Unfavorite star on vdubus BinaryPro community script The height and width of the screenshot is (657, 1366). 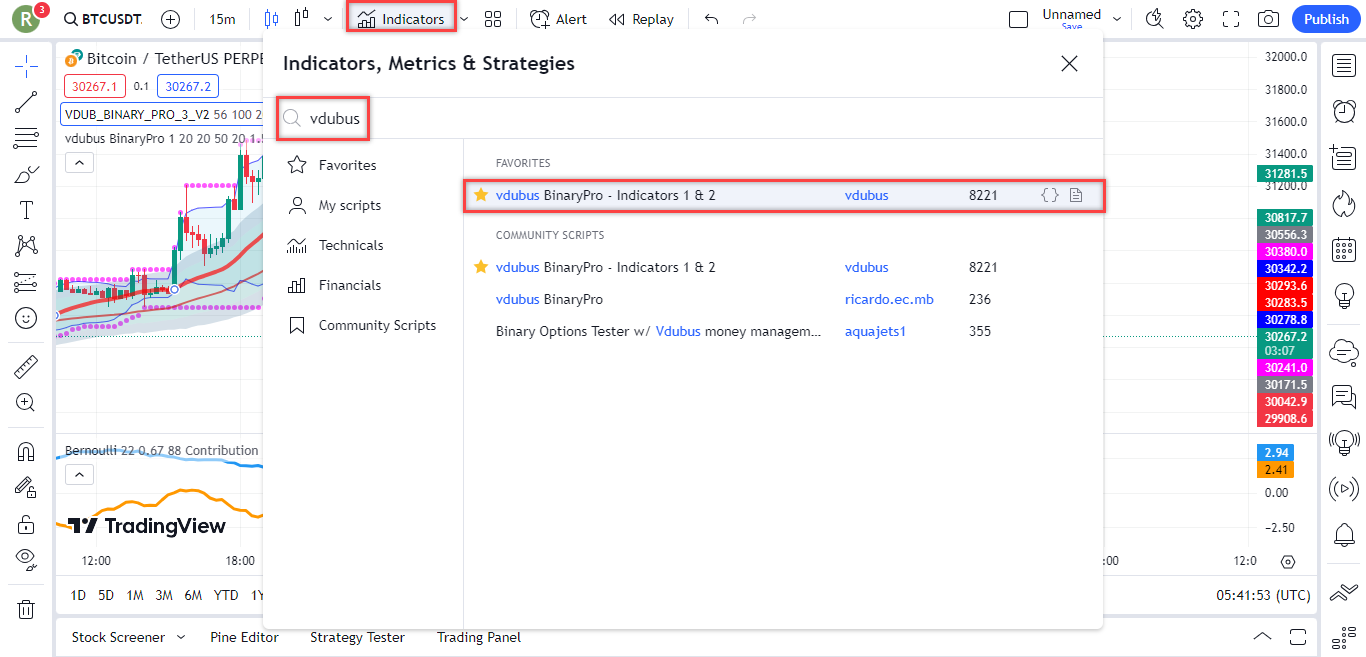coord(481,267)
